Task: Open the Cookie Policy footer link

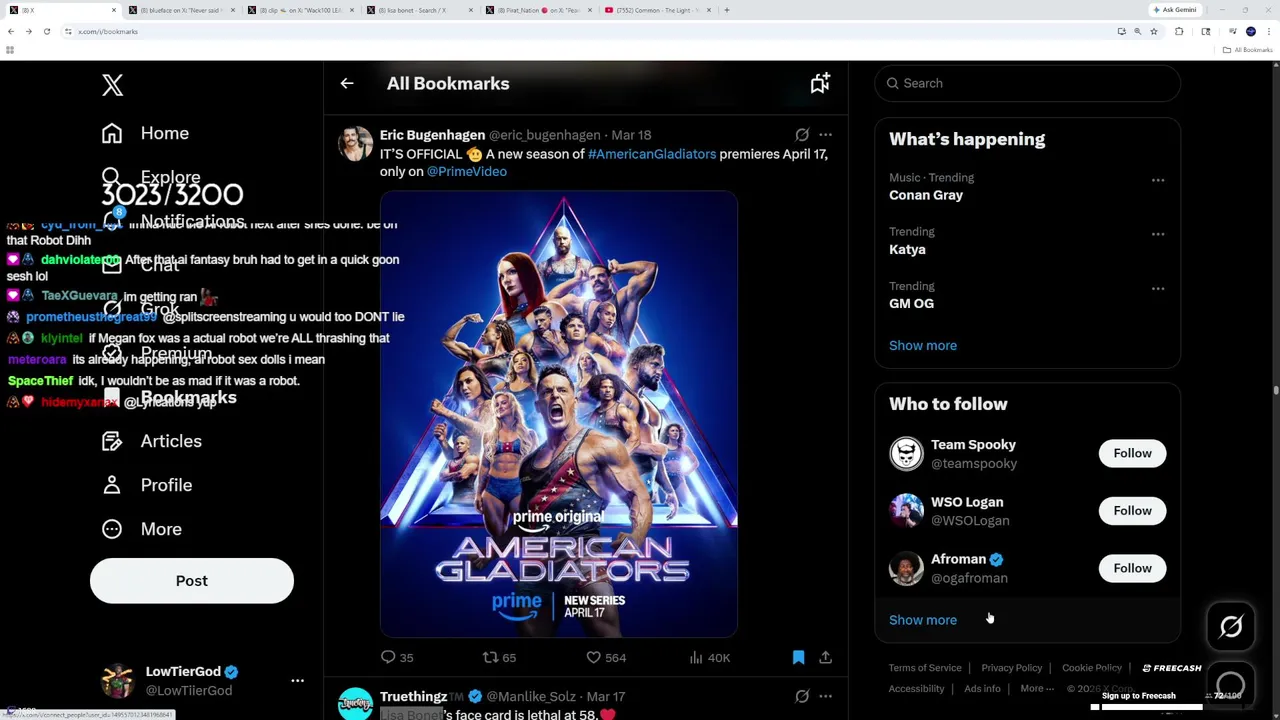Action: (x=1092, y=668)
